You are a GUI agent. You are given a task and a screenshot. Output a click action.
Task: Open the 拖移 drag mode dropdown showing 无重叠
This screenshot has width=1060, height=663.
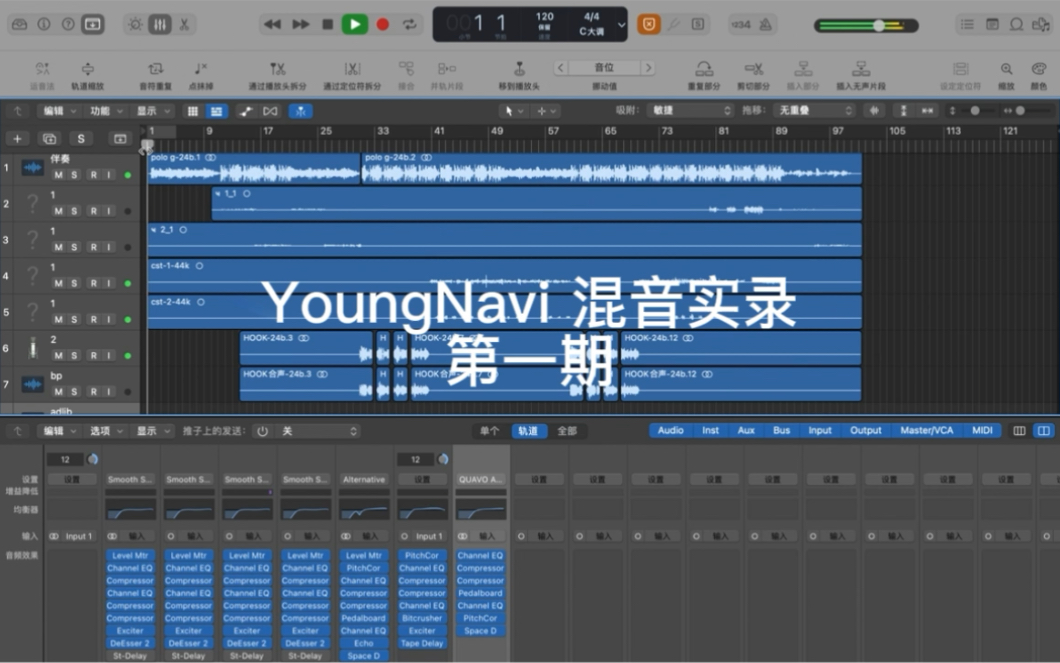[x=812, y=110]
